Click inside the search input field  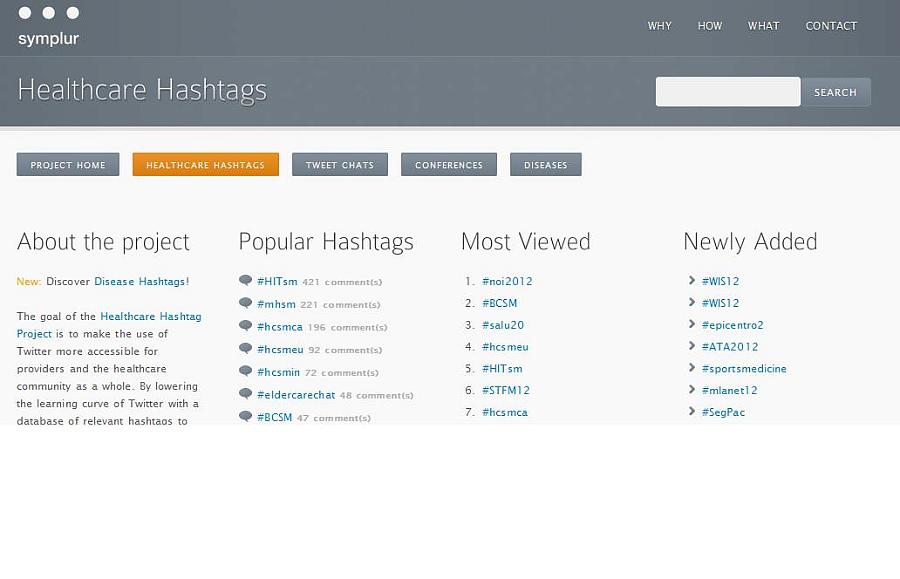tap(727, 91)
